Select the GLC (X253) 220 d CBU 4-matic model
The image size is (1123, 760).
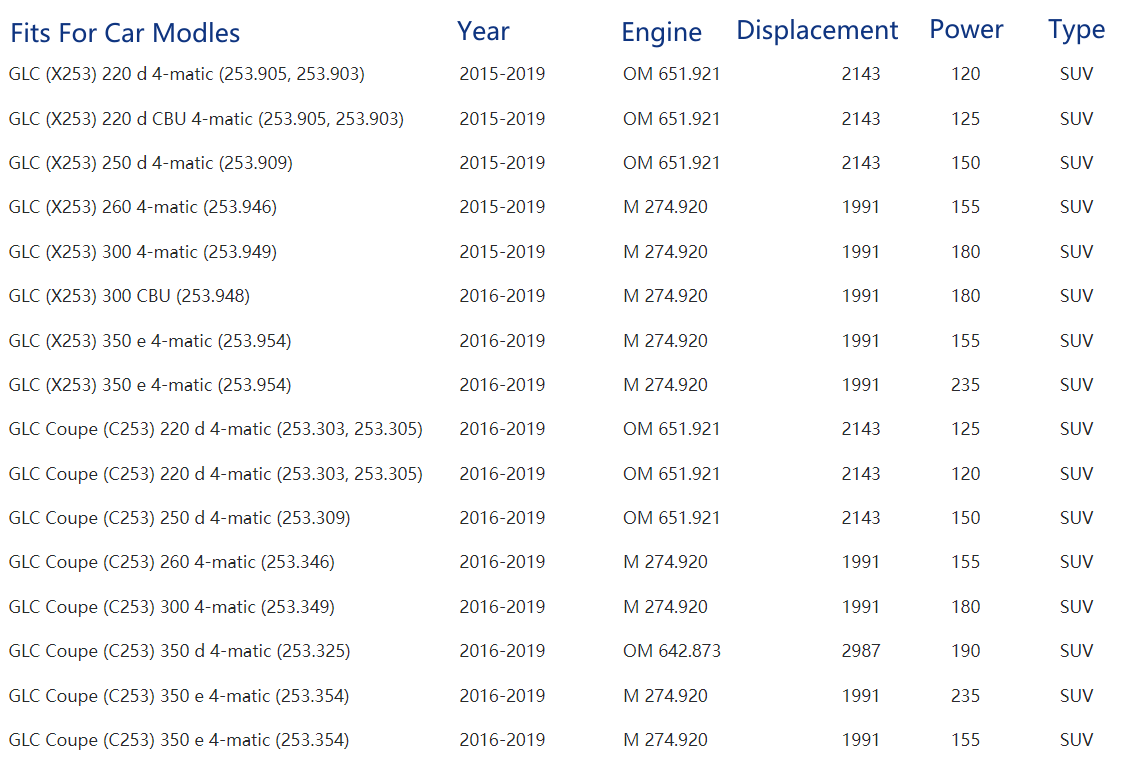tap(206, 119)
